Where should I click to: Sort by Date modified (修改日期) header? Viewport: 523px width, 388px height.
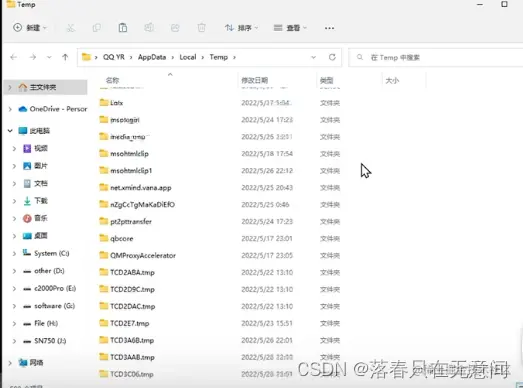[x=254, y=80]
